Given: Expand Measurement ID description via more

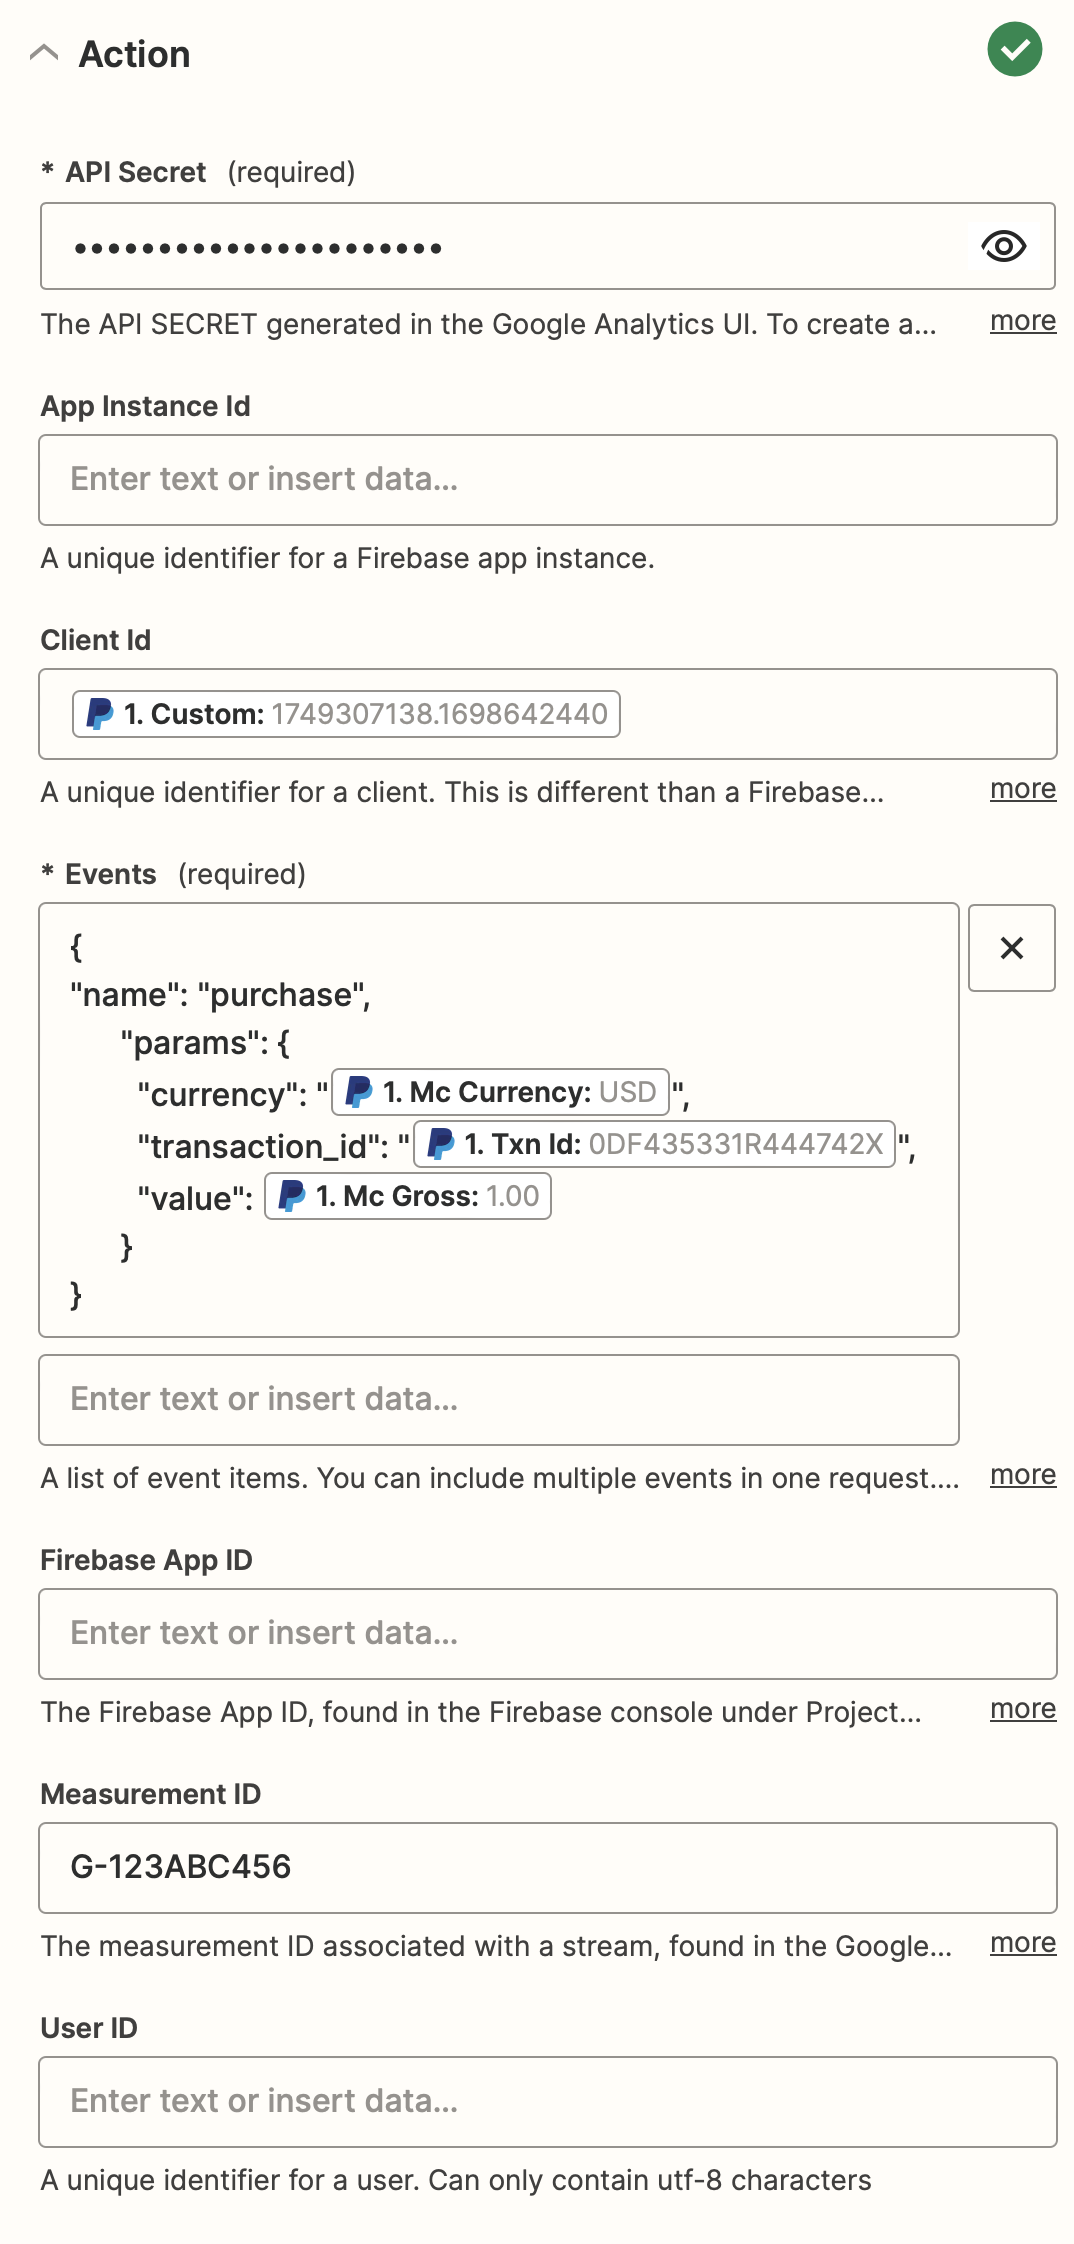Looking at the screenshot, I should [1022, 1943].
